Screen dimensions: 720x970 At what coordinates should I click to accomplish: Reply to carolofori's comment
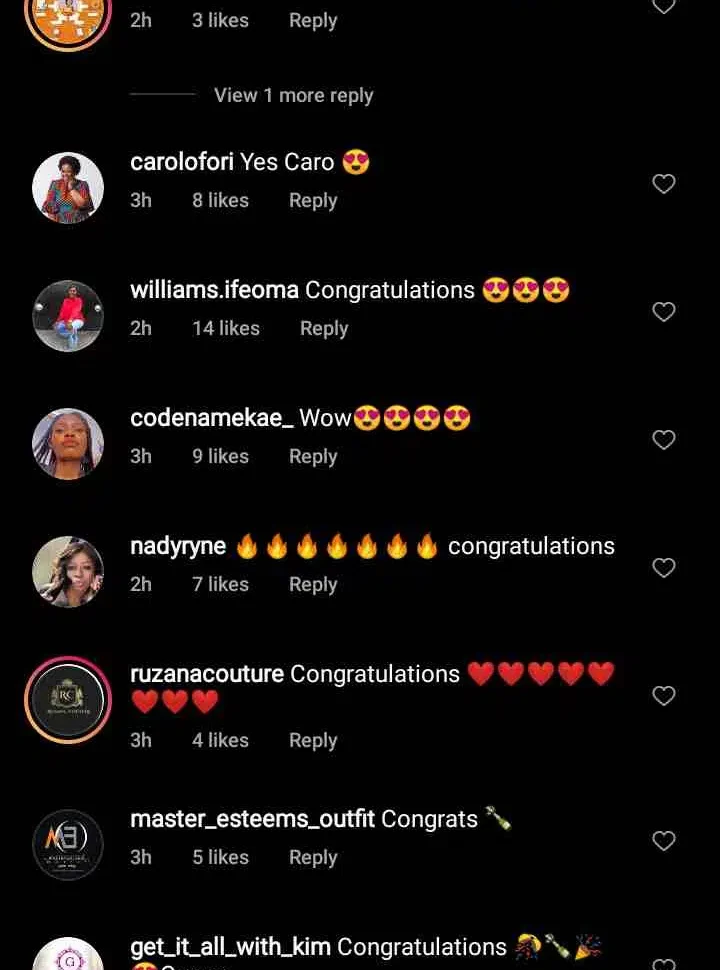point(313,201)
